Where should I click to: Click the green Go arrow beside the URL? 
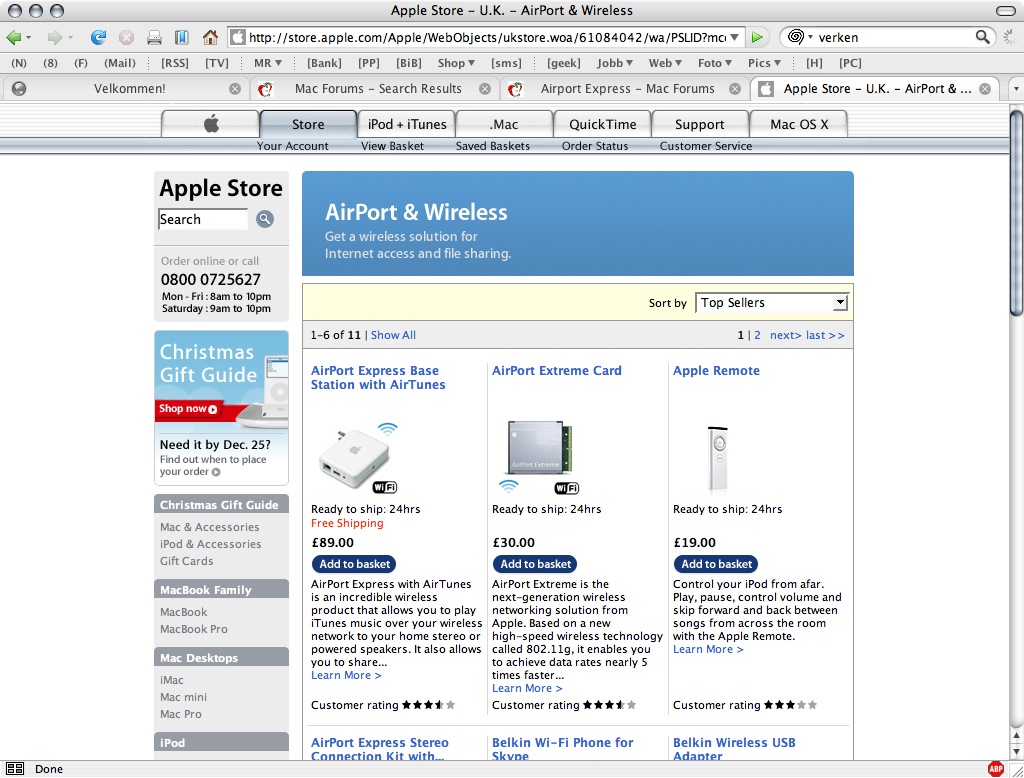[x=756, y=37]
